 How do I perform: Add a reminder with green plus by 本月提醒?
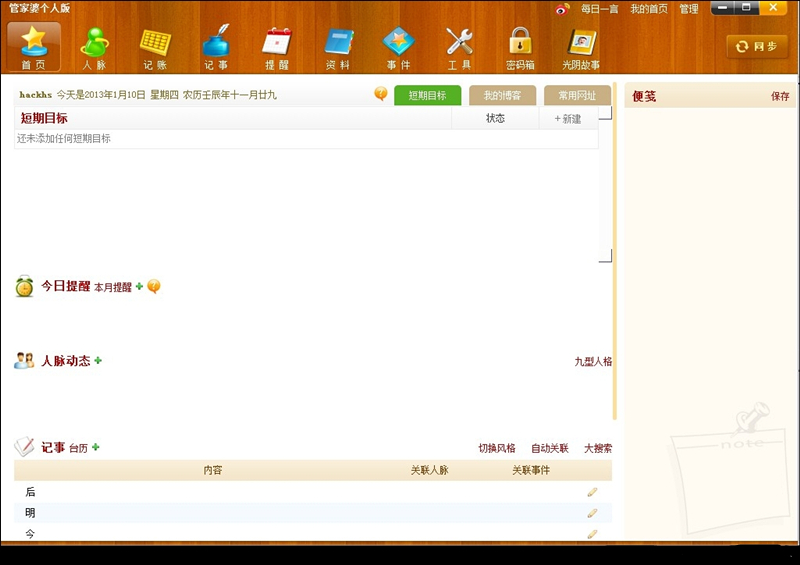[x=139, y=286]
